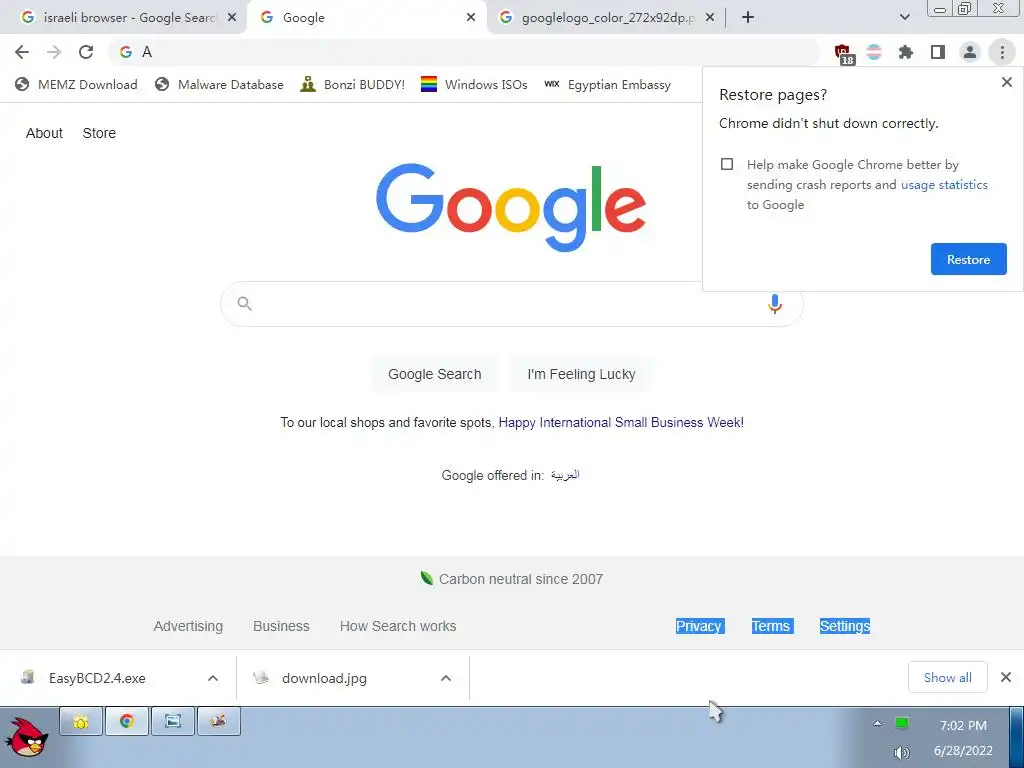Dismiss the Restore pages popup
The image size is (1024, 768).
(x=1006, y=82)
